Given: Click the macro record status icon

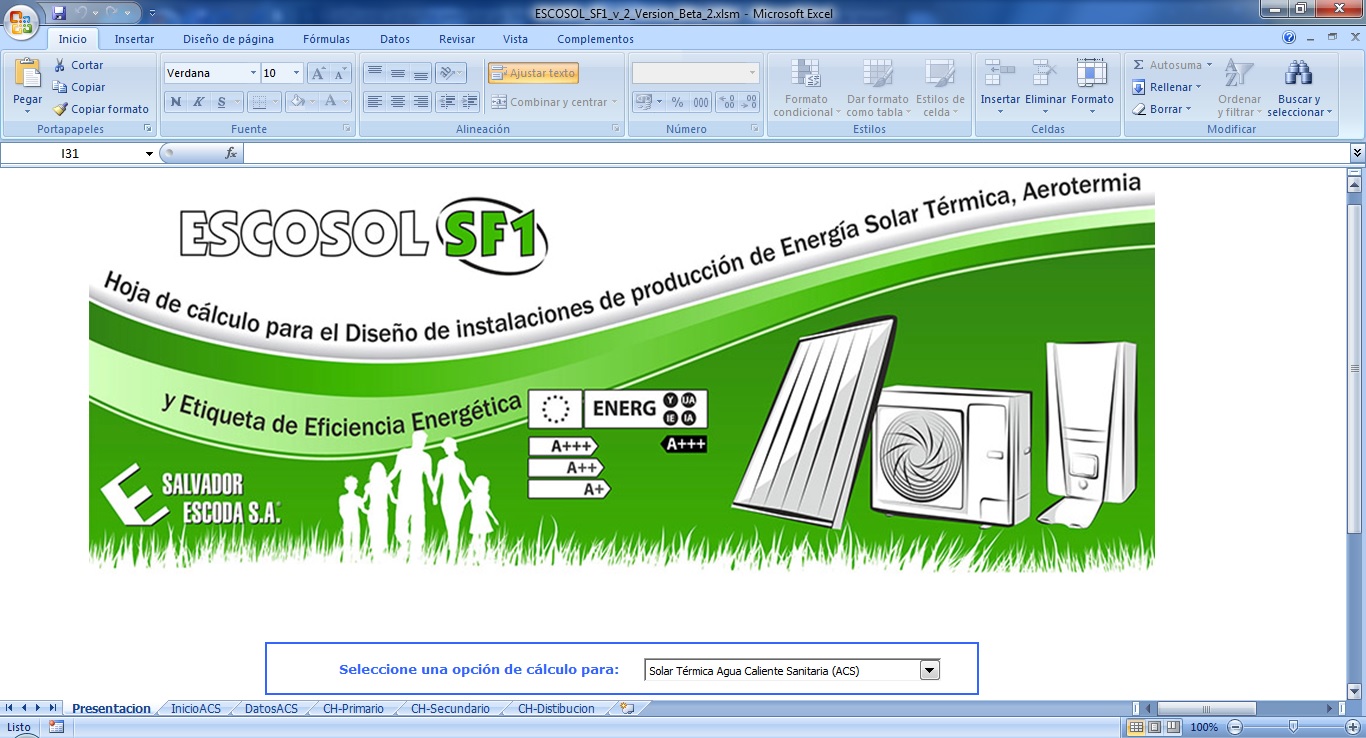Looking at the screenshot, I should click(56, 727).
